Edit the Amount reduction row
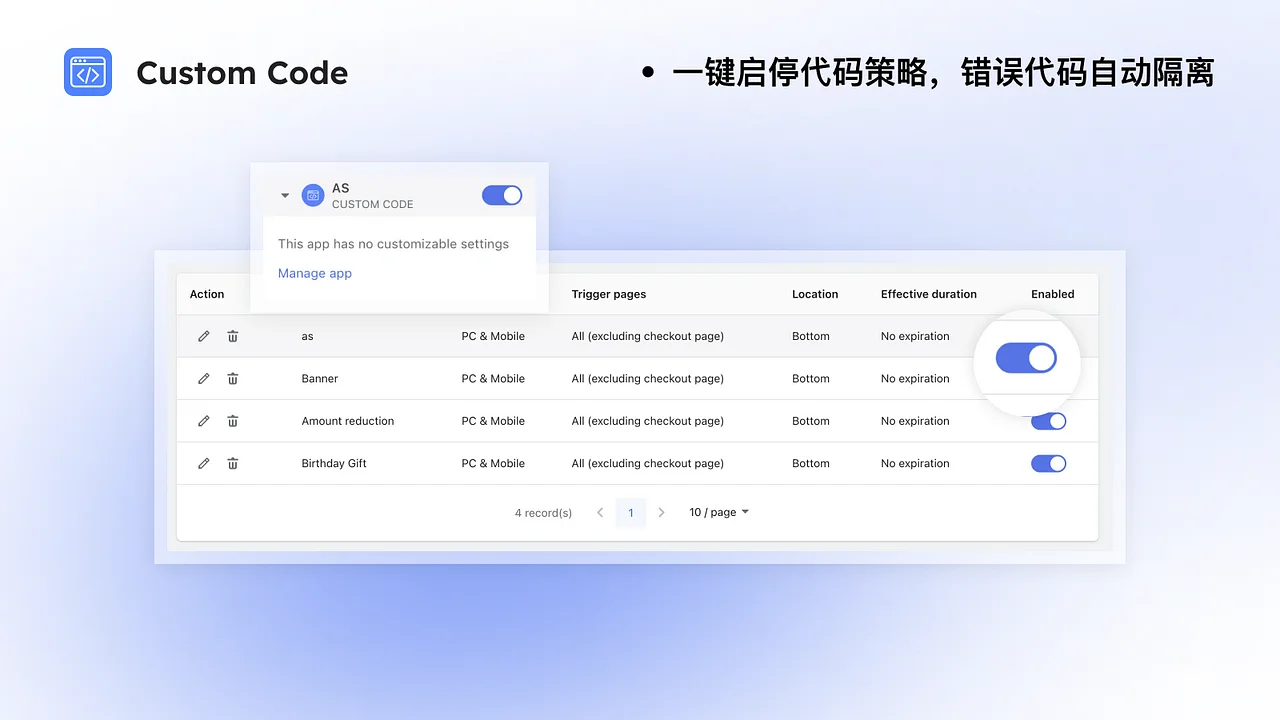This screenshot has height=720, width=1280. [204, 421]
